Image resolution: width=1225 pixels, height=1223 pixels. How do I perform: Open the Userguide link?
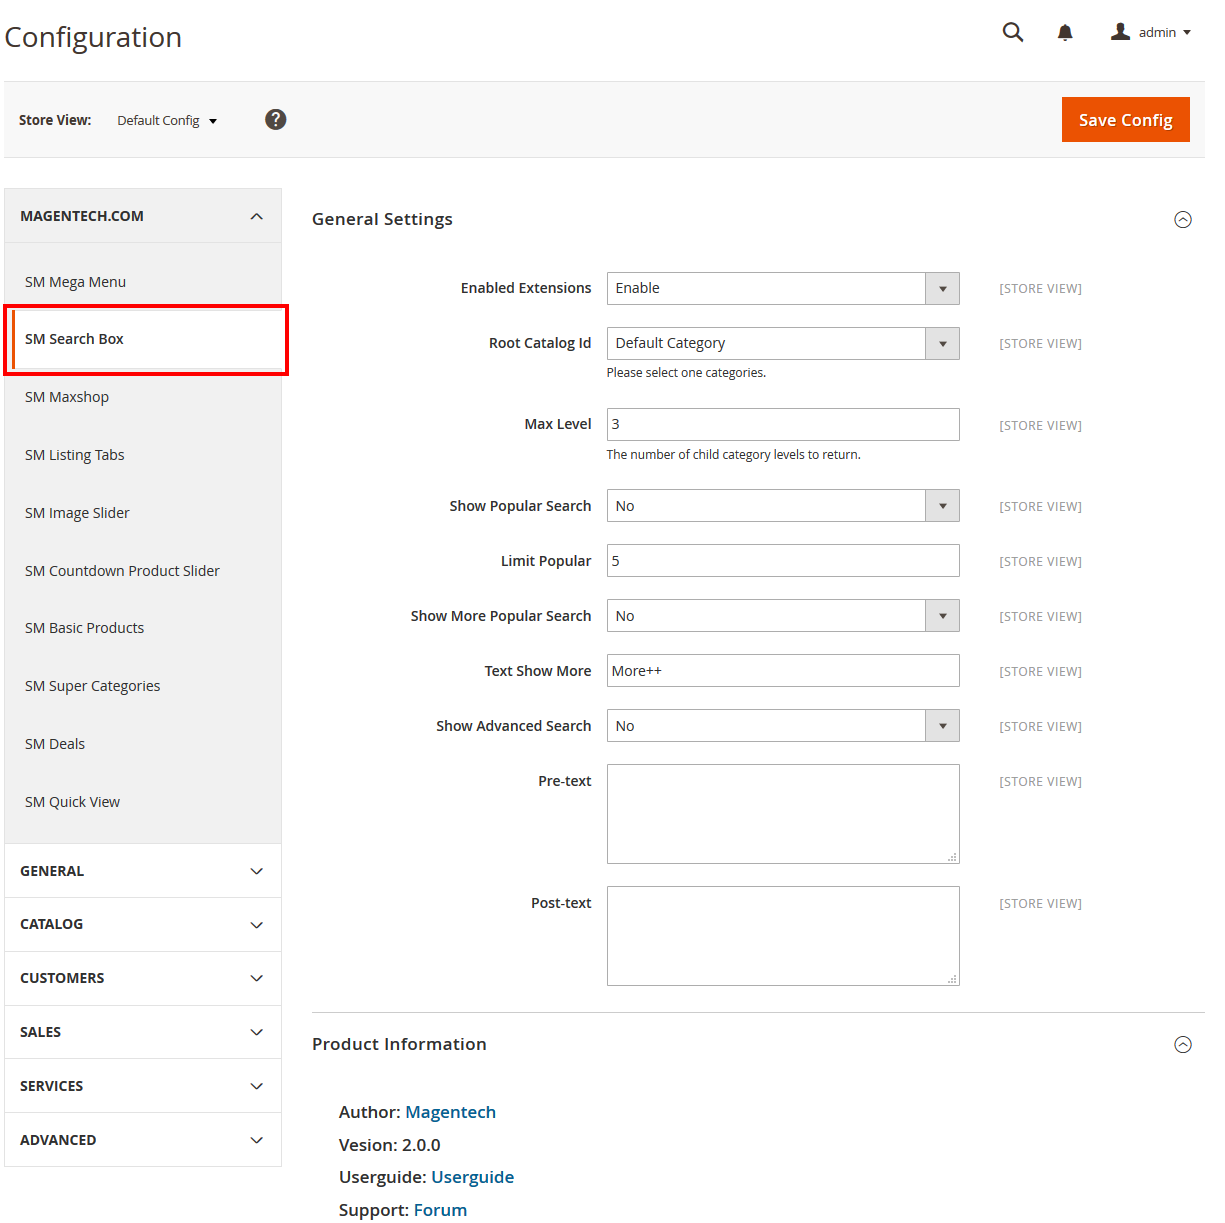472,1177
